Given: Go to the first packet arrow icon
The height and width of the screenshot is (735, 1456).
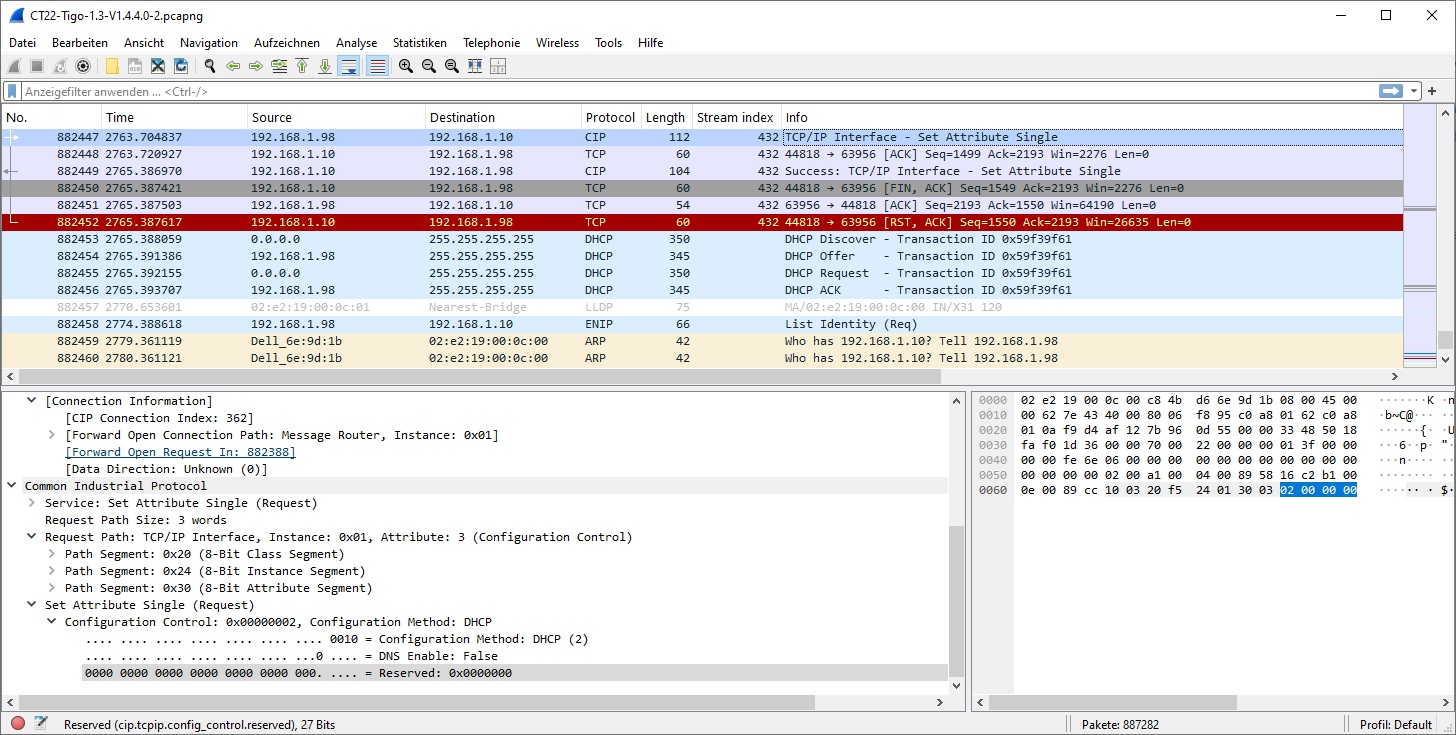Looking at the screenshot, I should (302, 66).
